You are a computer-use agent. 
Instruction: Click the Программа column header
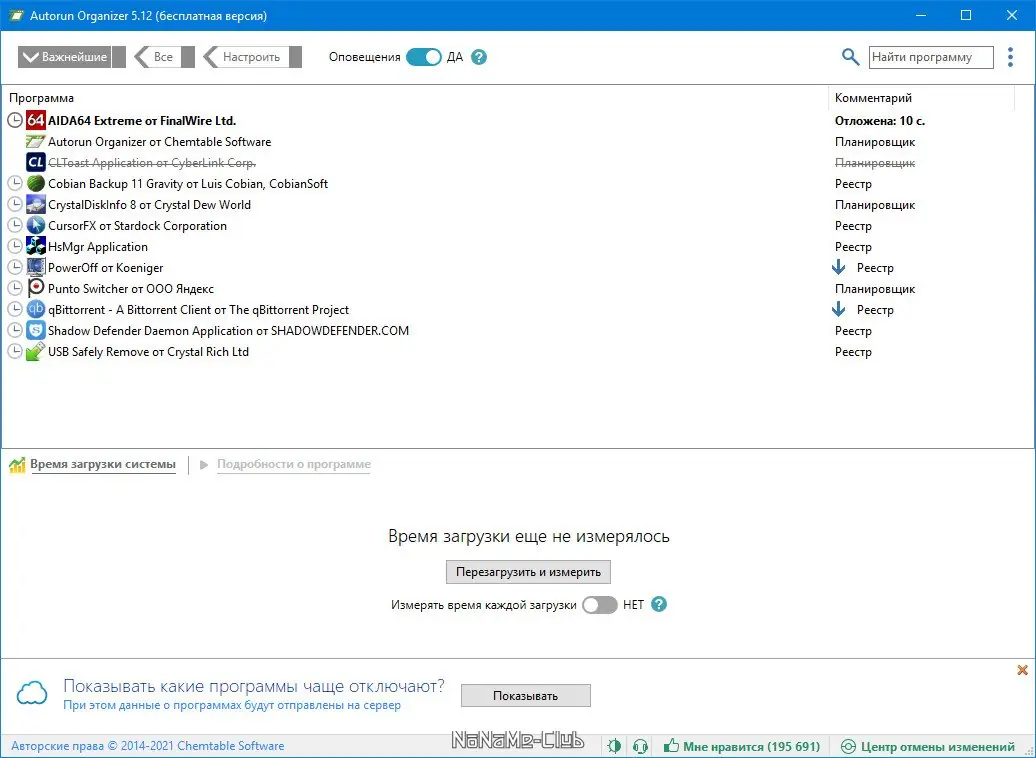[x=42, y=98]
